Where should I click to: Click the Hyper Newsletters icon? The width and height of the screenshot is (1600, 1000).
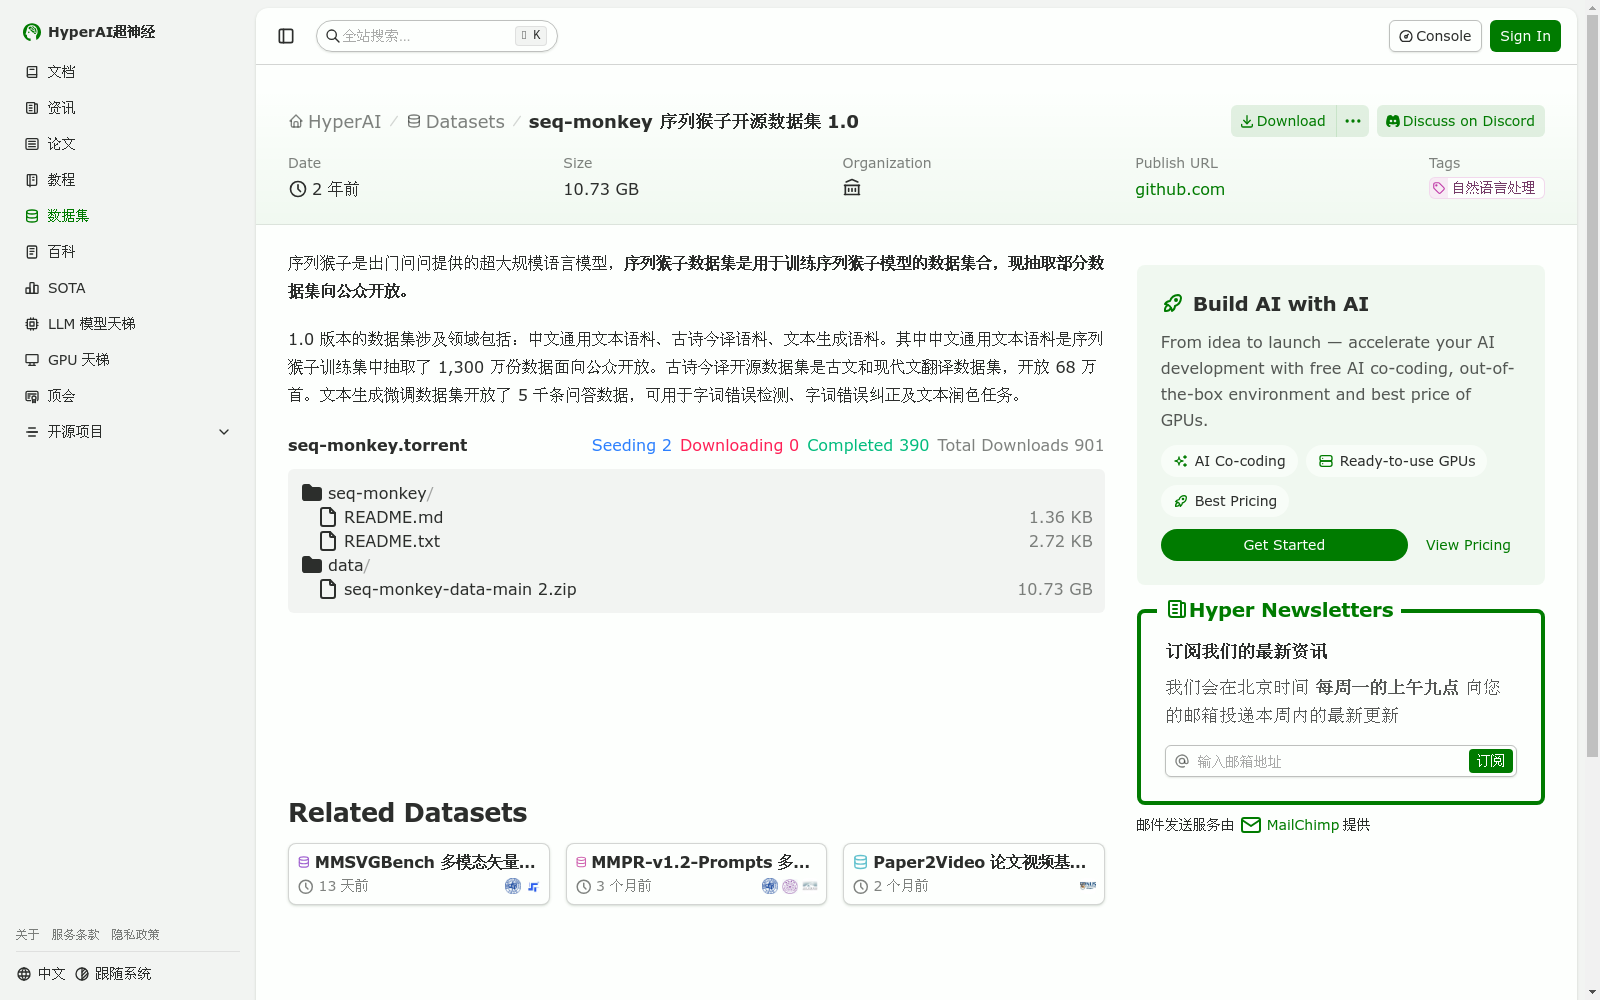[x=1177, y=609]
